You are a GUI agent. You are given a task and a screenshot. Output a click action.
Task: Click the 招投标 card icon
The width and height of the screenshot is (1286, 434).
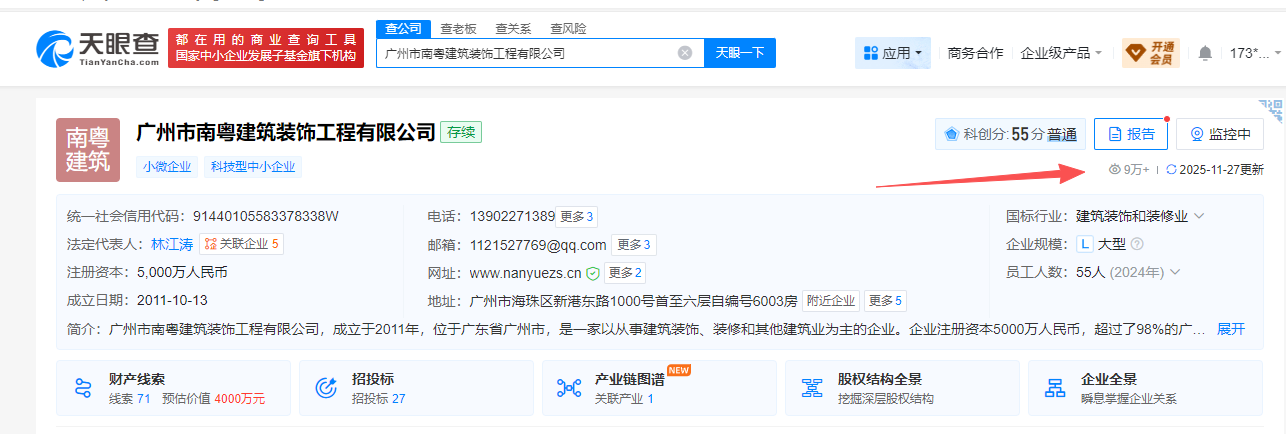(327, 388)
